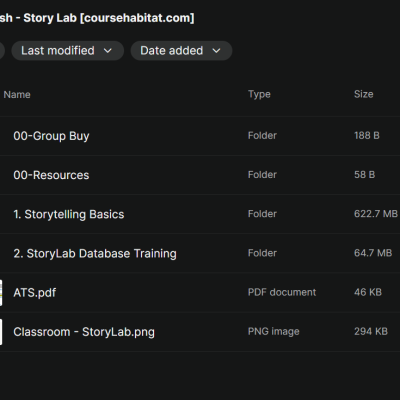Sort by the Size column header

364,94
